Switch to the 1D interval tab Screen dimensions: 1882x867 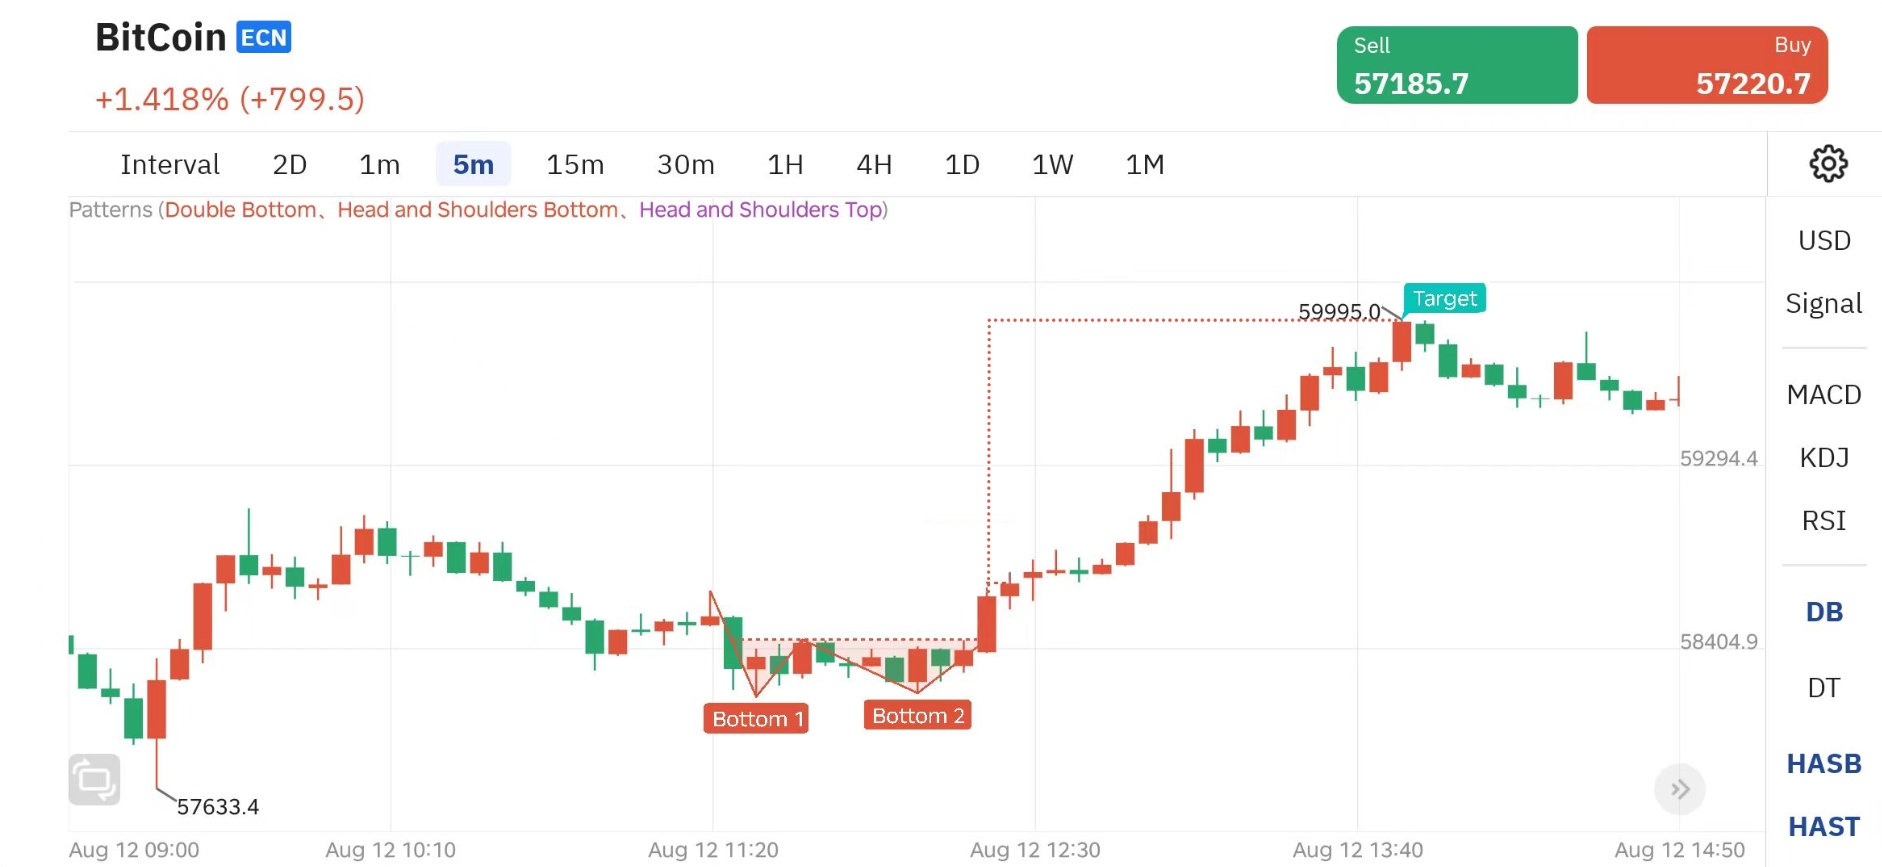tap(961, 164)
